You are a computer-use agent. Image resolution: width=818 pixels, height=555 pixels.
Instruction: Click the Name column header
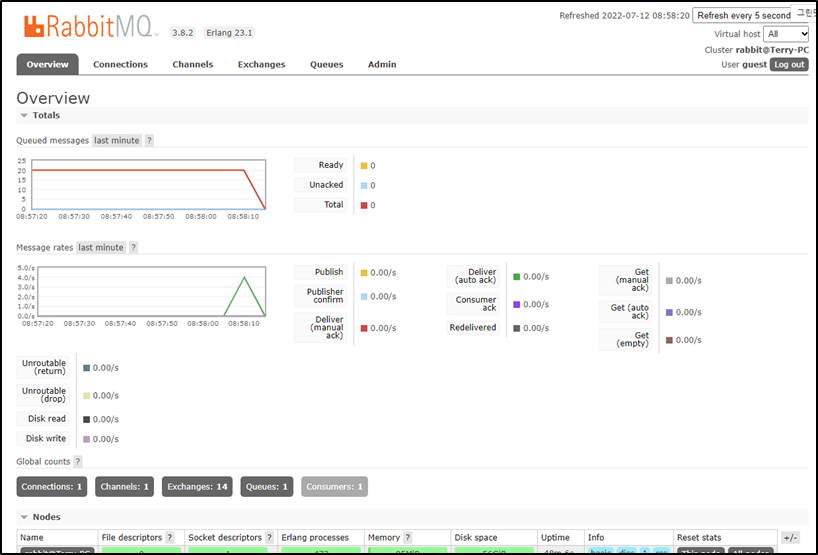32,537
